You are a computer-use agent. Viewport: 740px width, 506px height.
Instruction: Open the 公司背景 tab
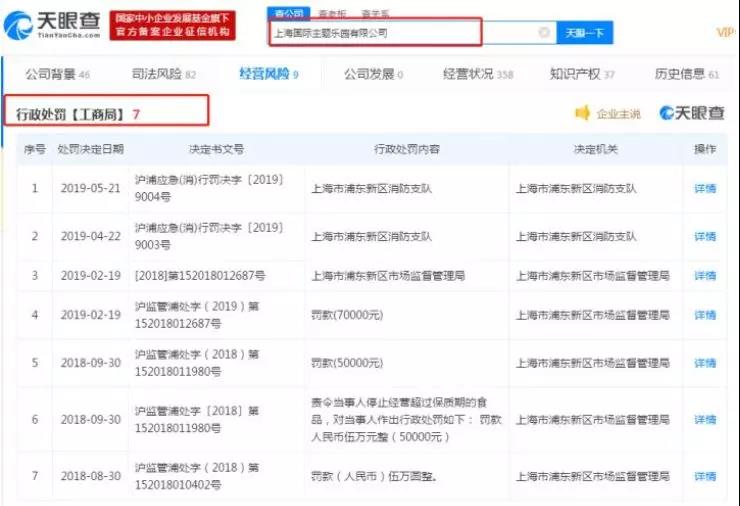tap(57, 74)
